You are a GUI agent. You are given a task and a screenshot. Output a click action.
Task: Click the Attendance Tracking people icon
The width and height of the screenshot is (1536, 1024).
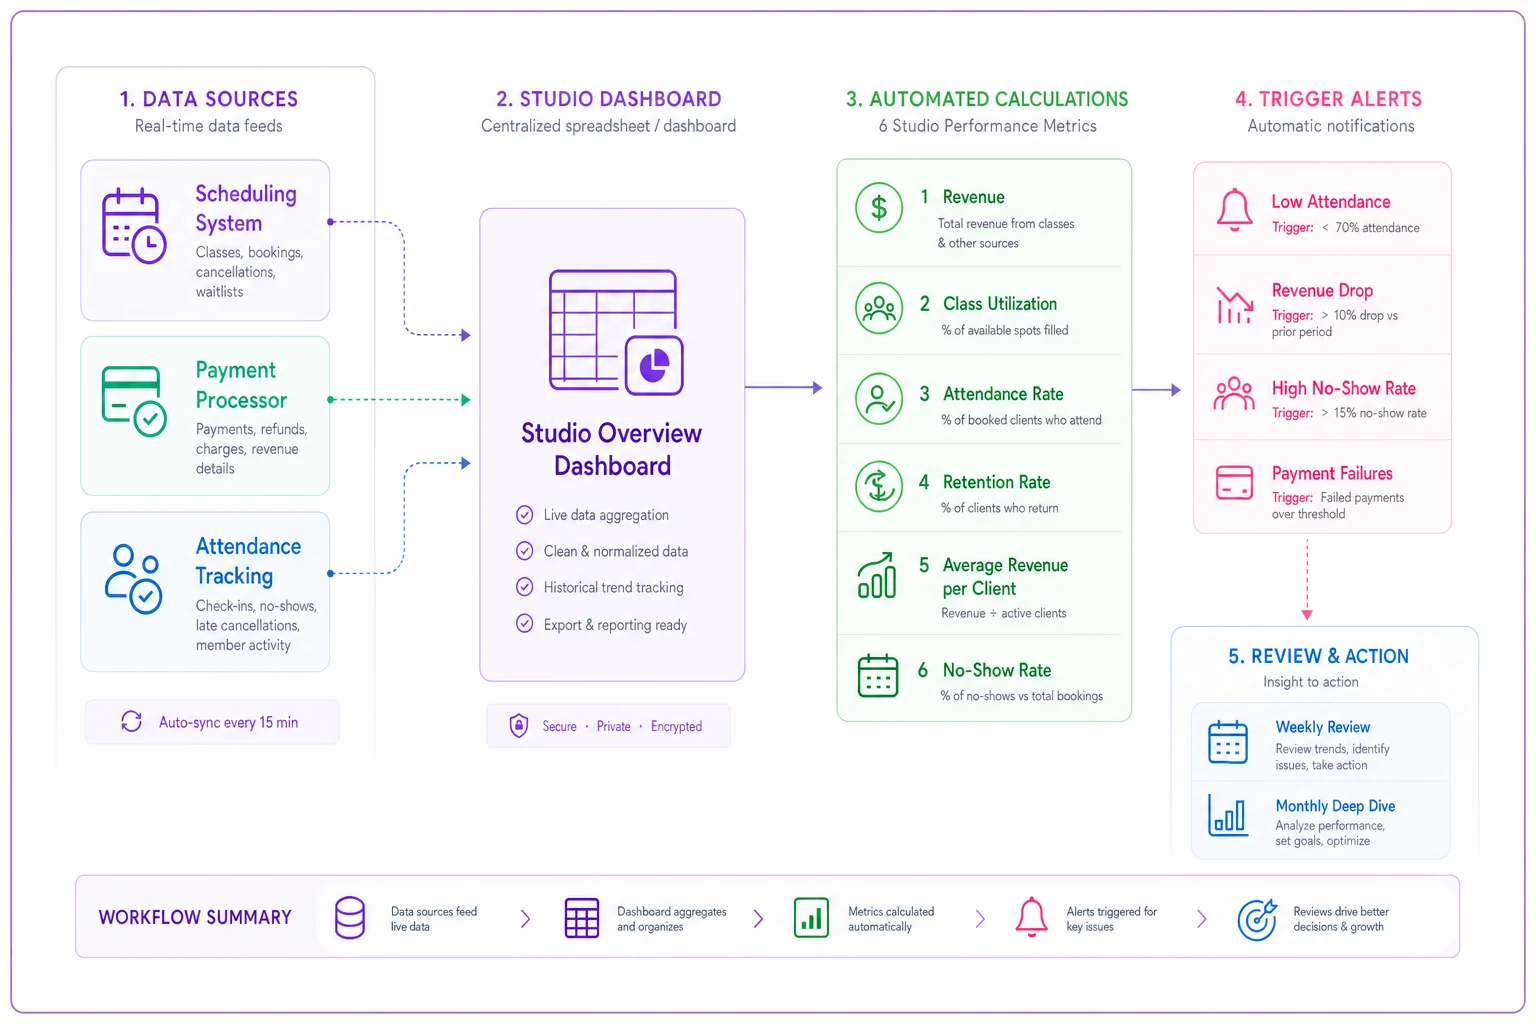(x=134, y=579)
